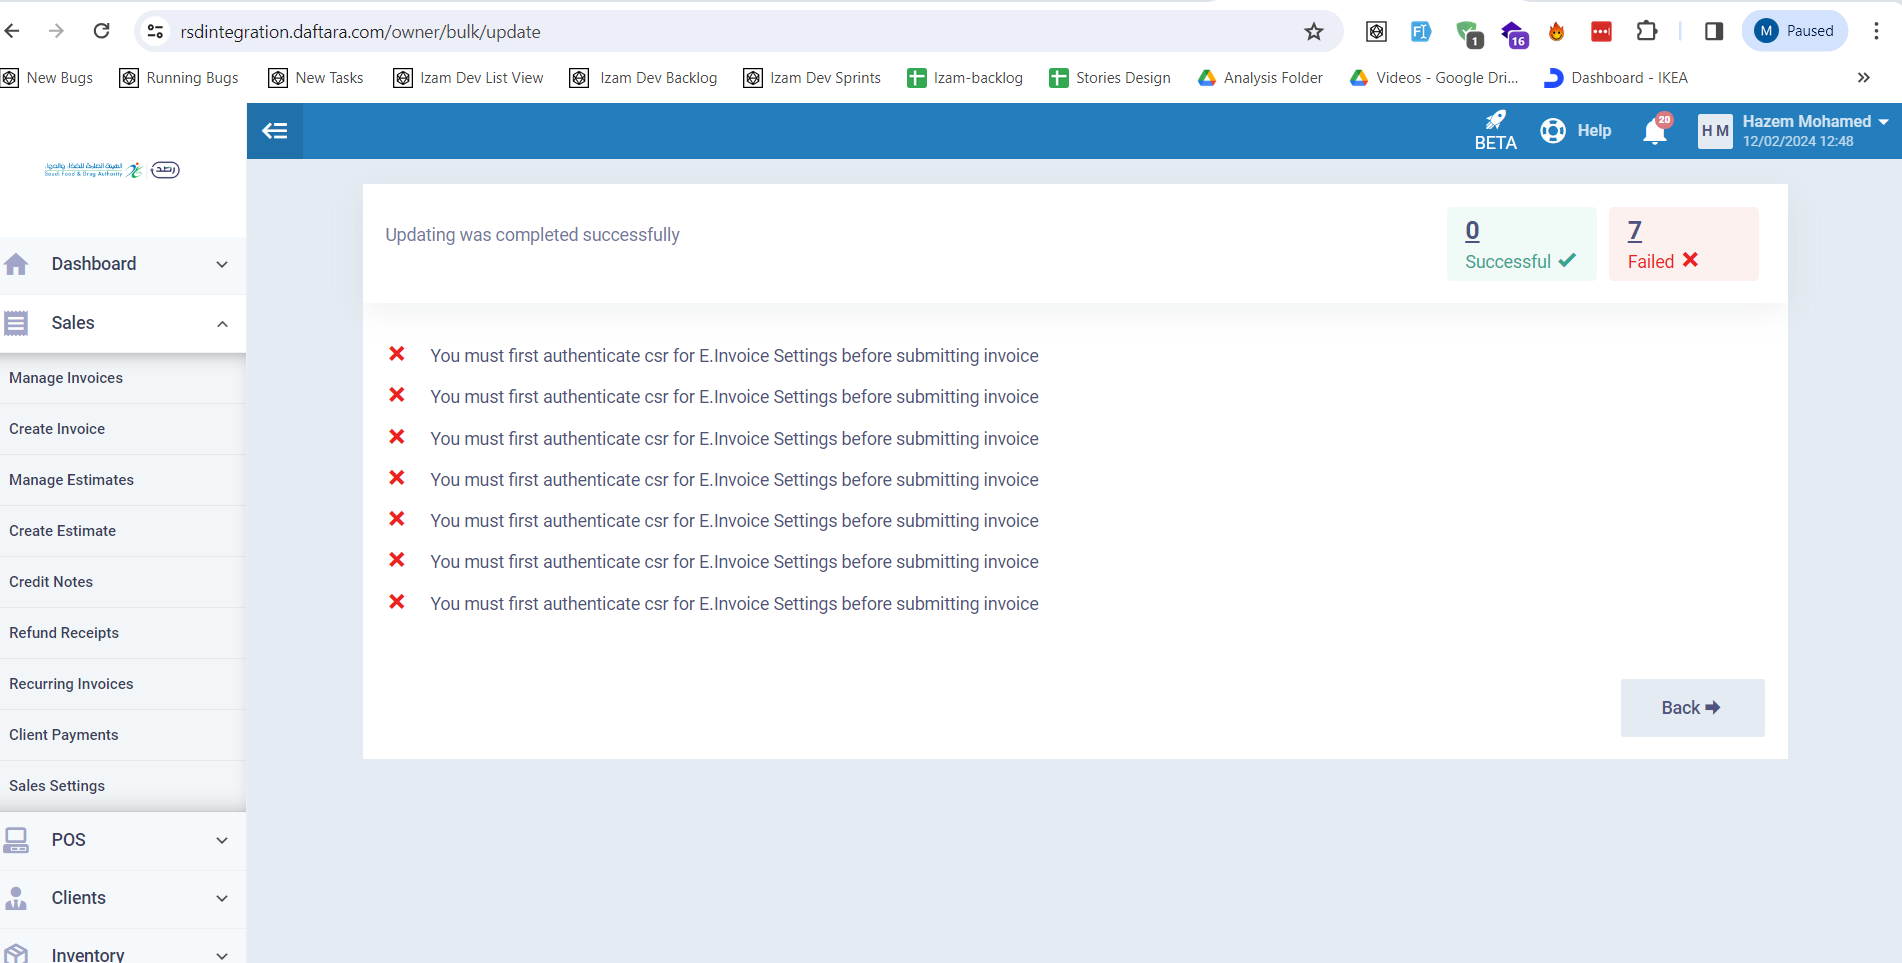Toggle the browser side panel
The height and width of the screenshot is (963, 1902).
coord(1713,31)
